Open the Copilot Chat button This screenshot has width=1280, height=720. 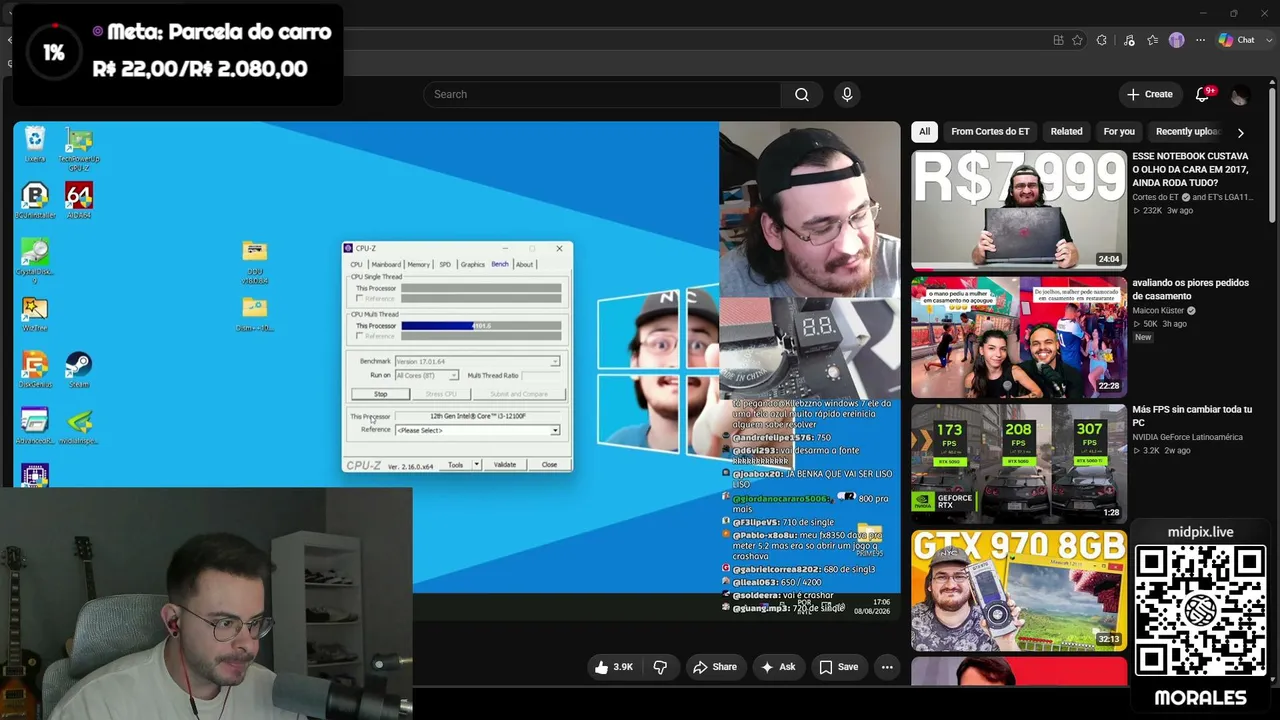coord(1236,40)
